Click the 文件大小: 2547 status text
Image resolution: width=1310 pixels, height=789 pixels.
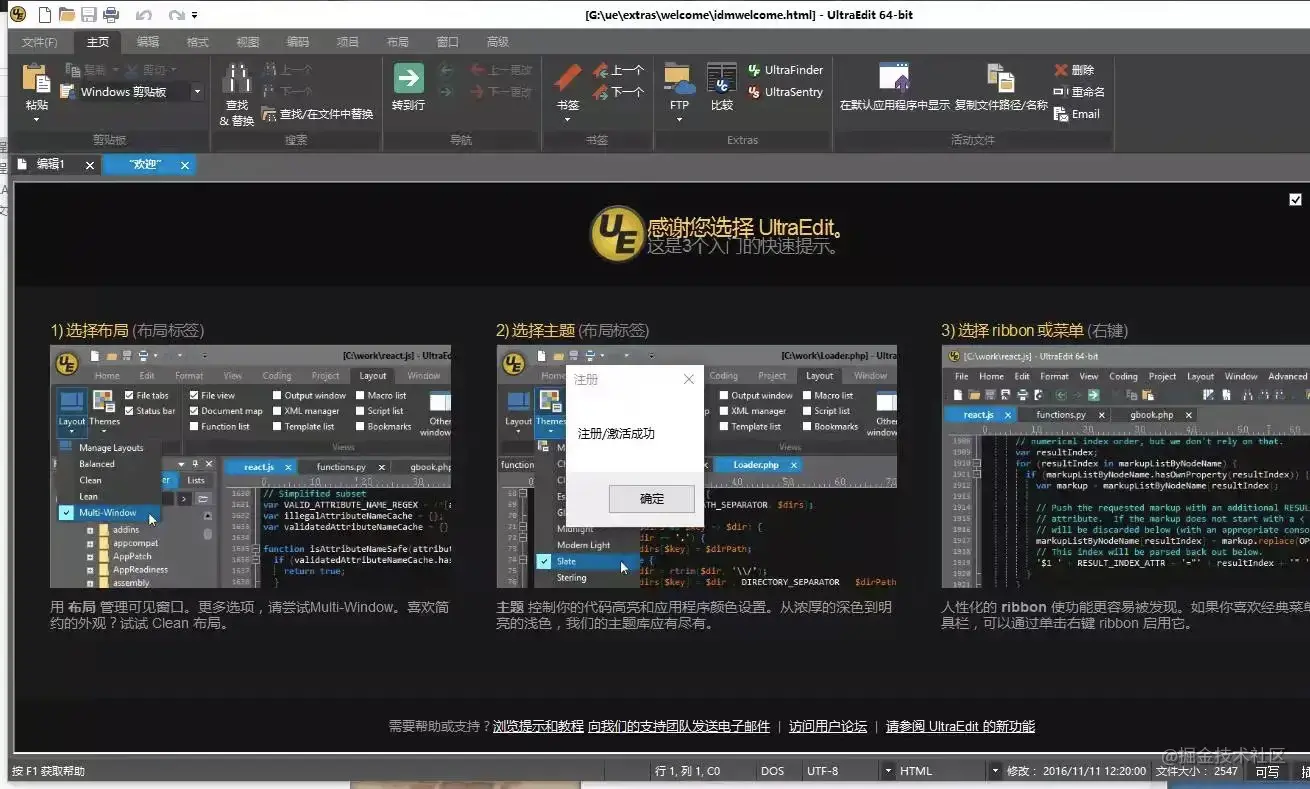pyautogui.click(x=1197, y=771)
